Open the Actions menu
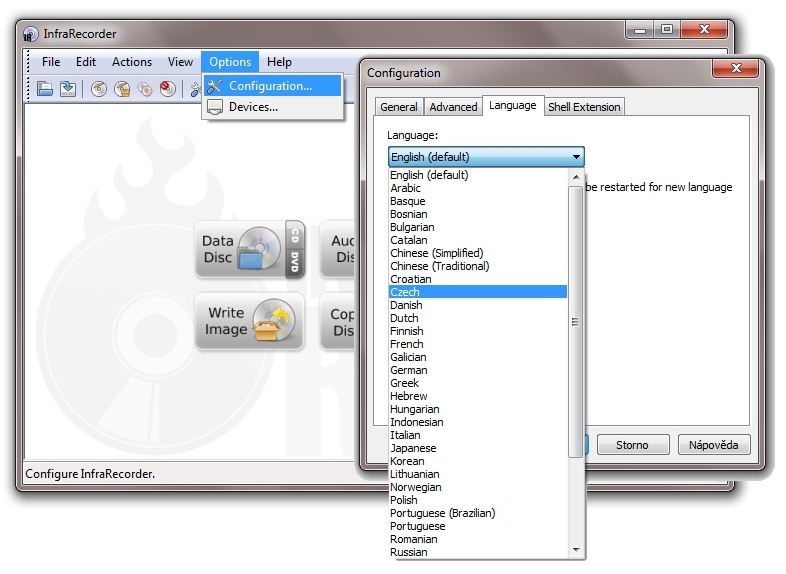The height and width of the screenshot is (574, 786). (132, 62)
